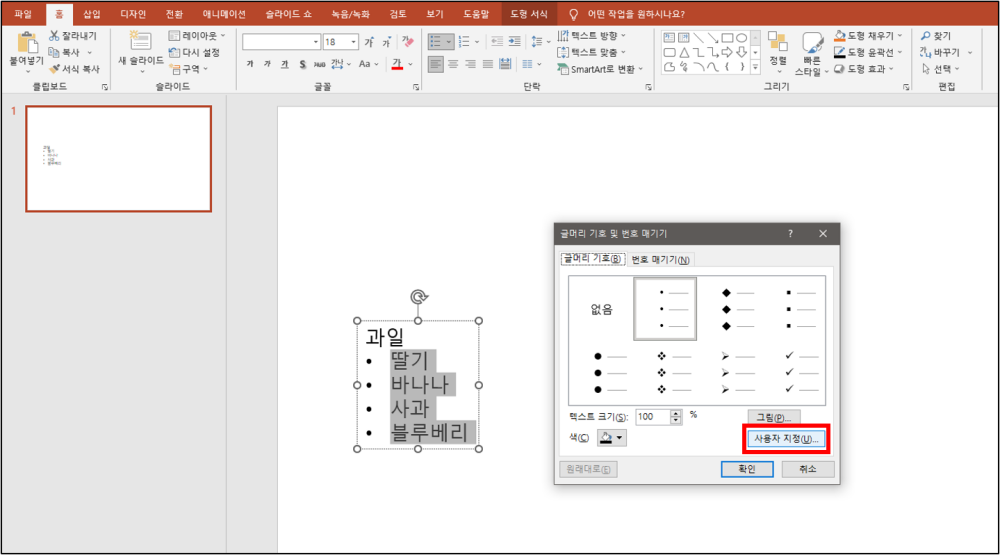
Task: Open Shape Format (도형 서식) tab
Action: tap(529, 14)
